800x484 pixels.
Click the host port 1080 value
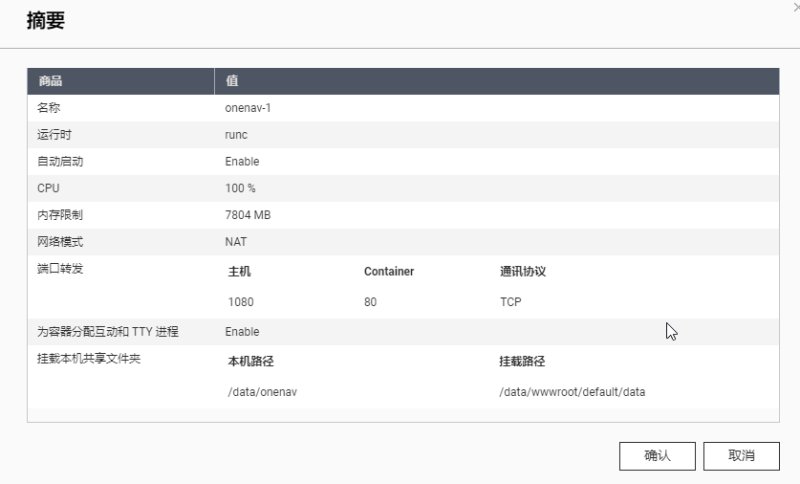[x=241, y=302]
